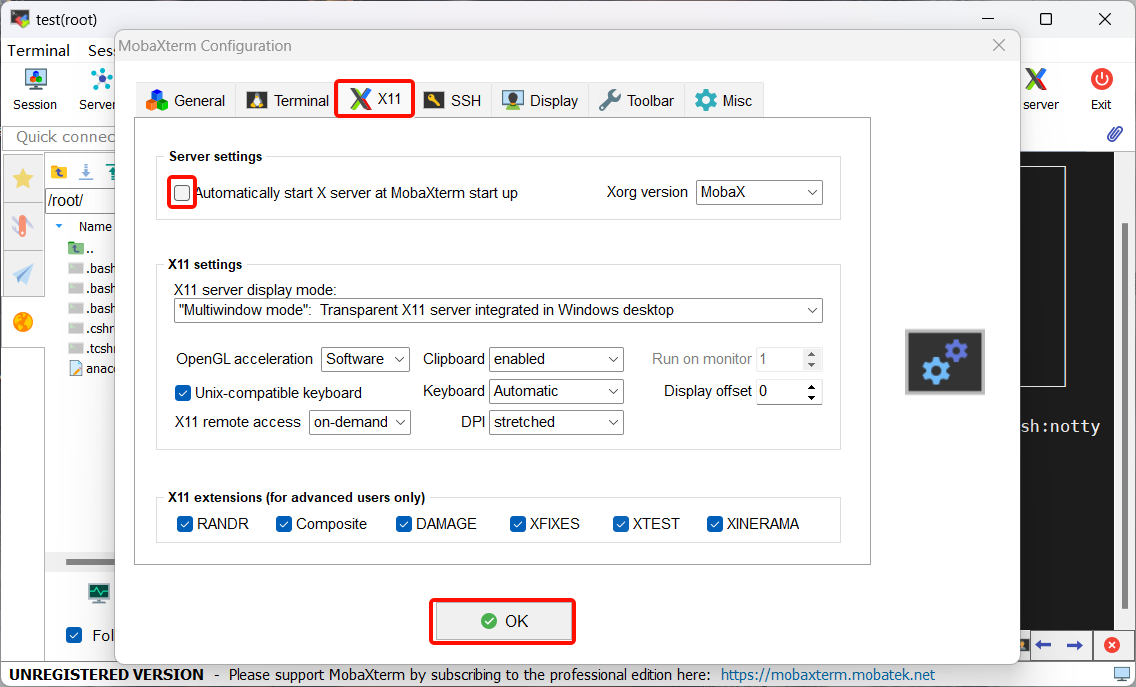Increase the Display offset value

tap(811, 386)
